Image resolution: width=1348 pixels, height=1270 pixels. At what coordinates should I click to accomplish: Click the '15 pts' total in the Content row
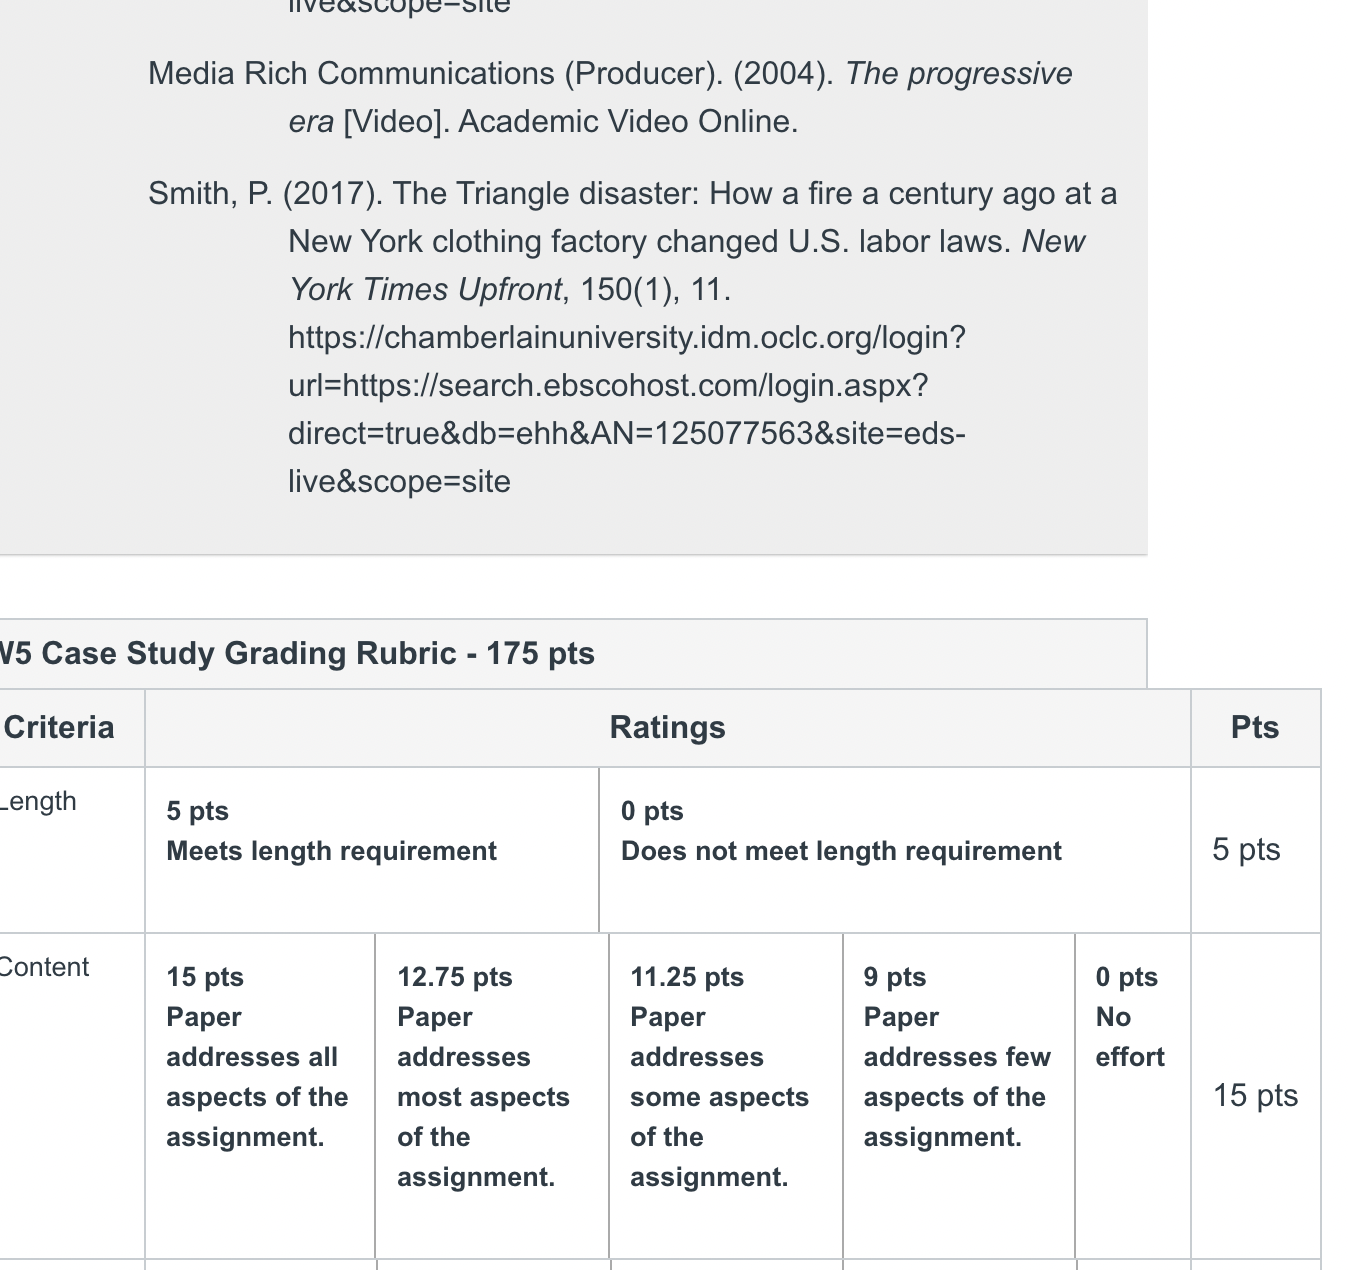pyautogui.click(x=1255, y=1095)
